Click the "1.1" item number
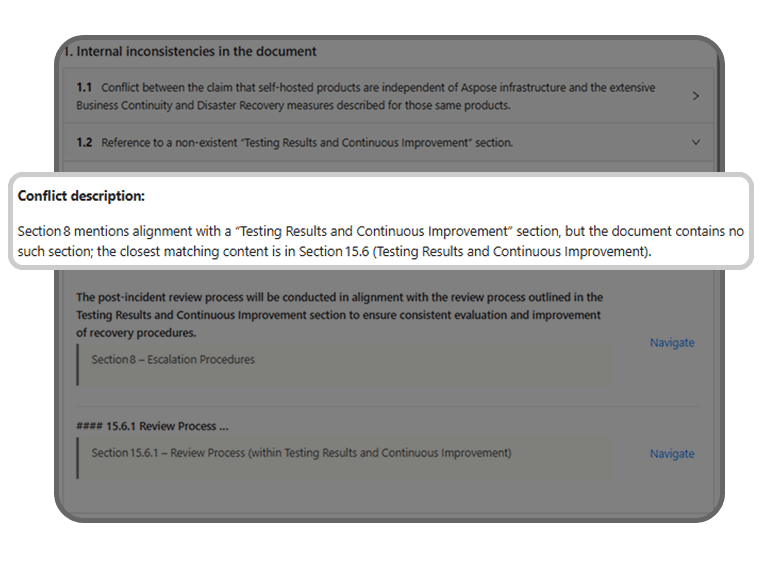Viewport: 762px width, 561px height. [85, 88]
